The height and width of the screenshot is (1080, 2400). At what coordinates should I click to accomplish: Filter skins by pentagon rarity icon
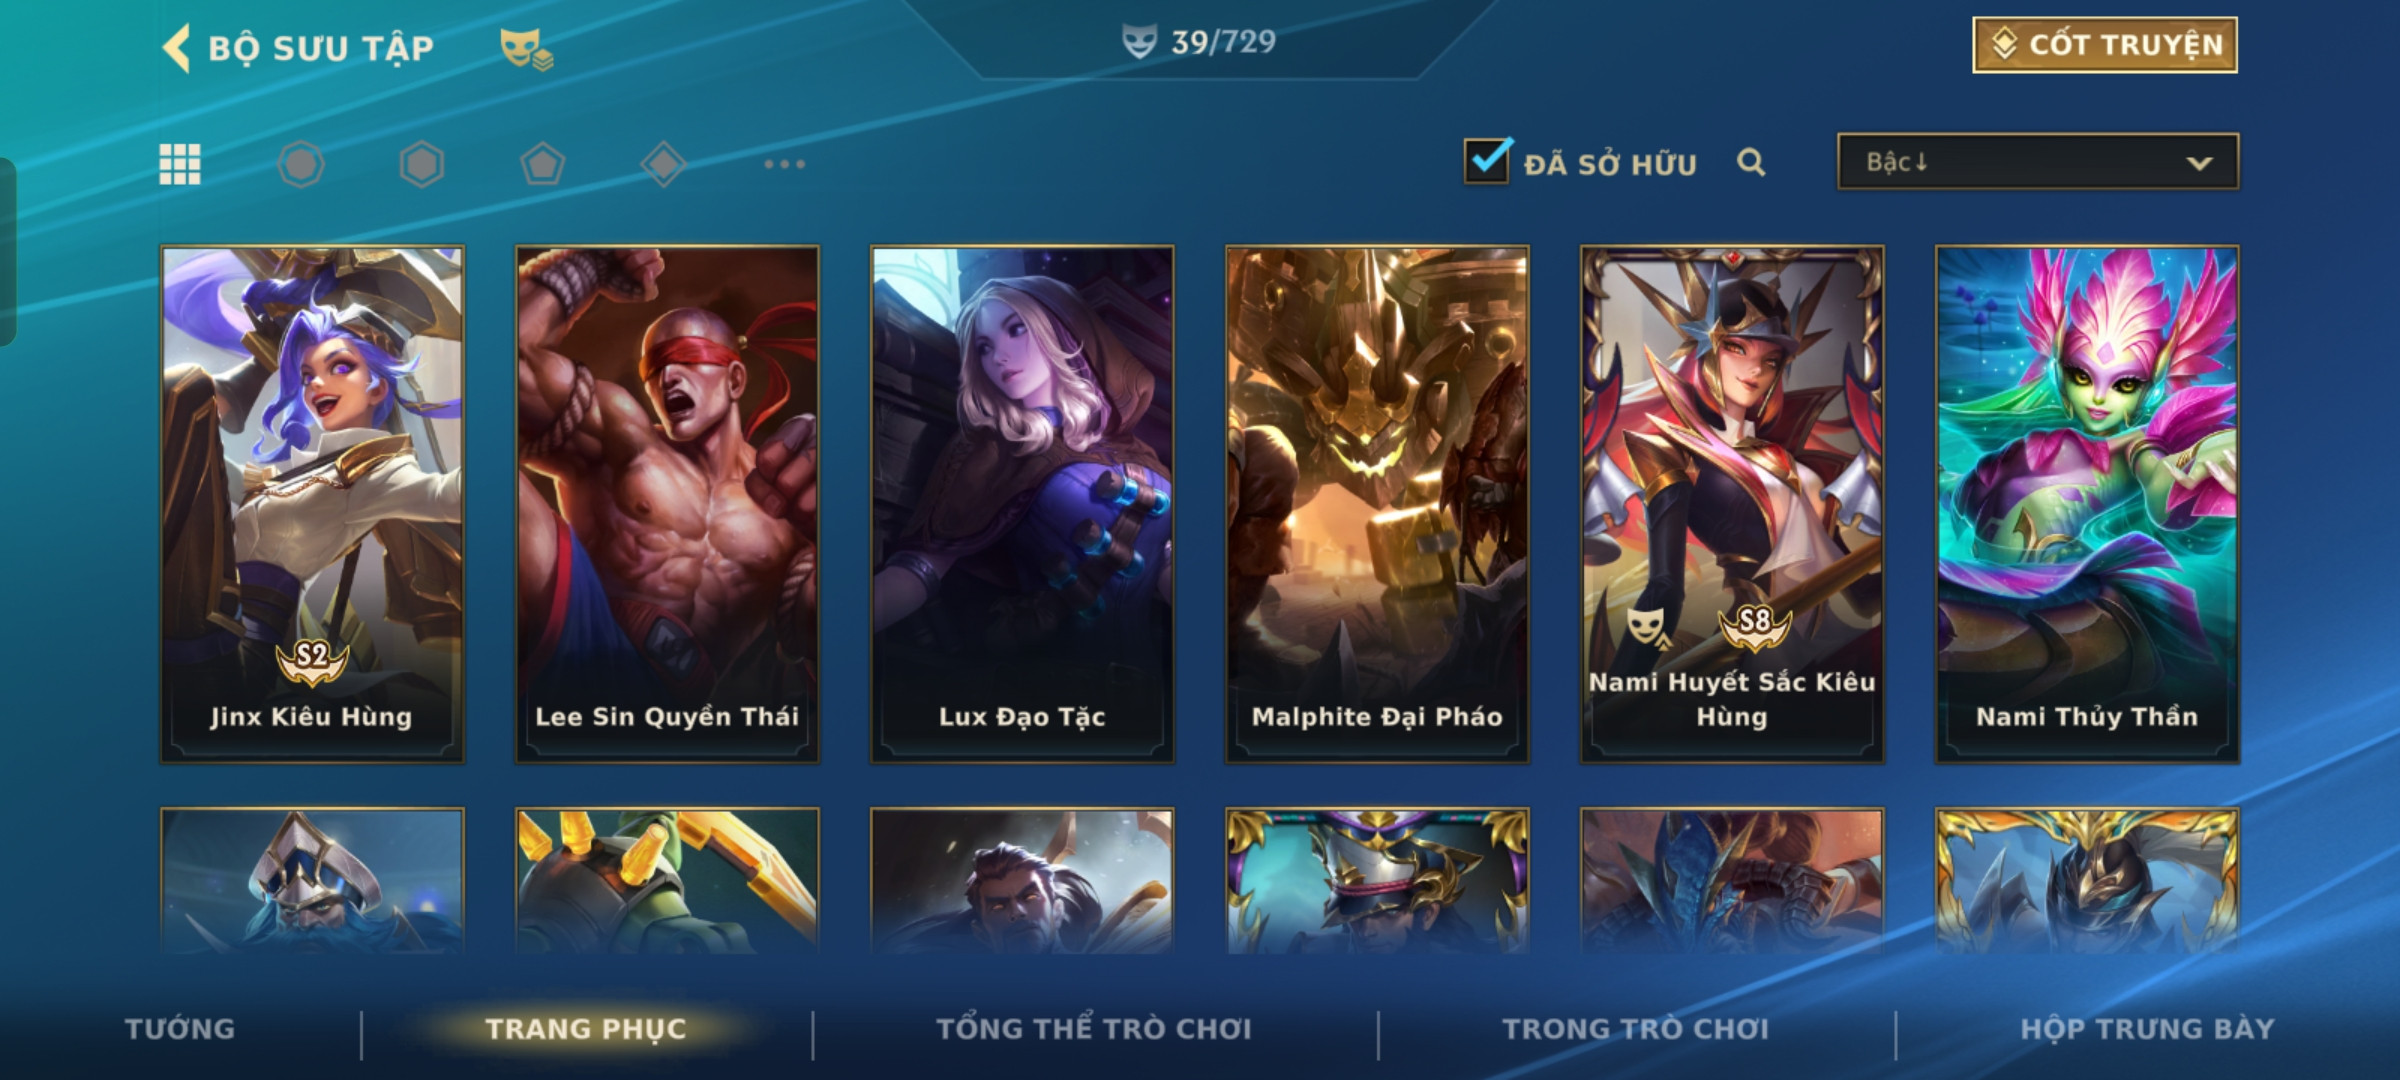(x=543, y=164)
